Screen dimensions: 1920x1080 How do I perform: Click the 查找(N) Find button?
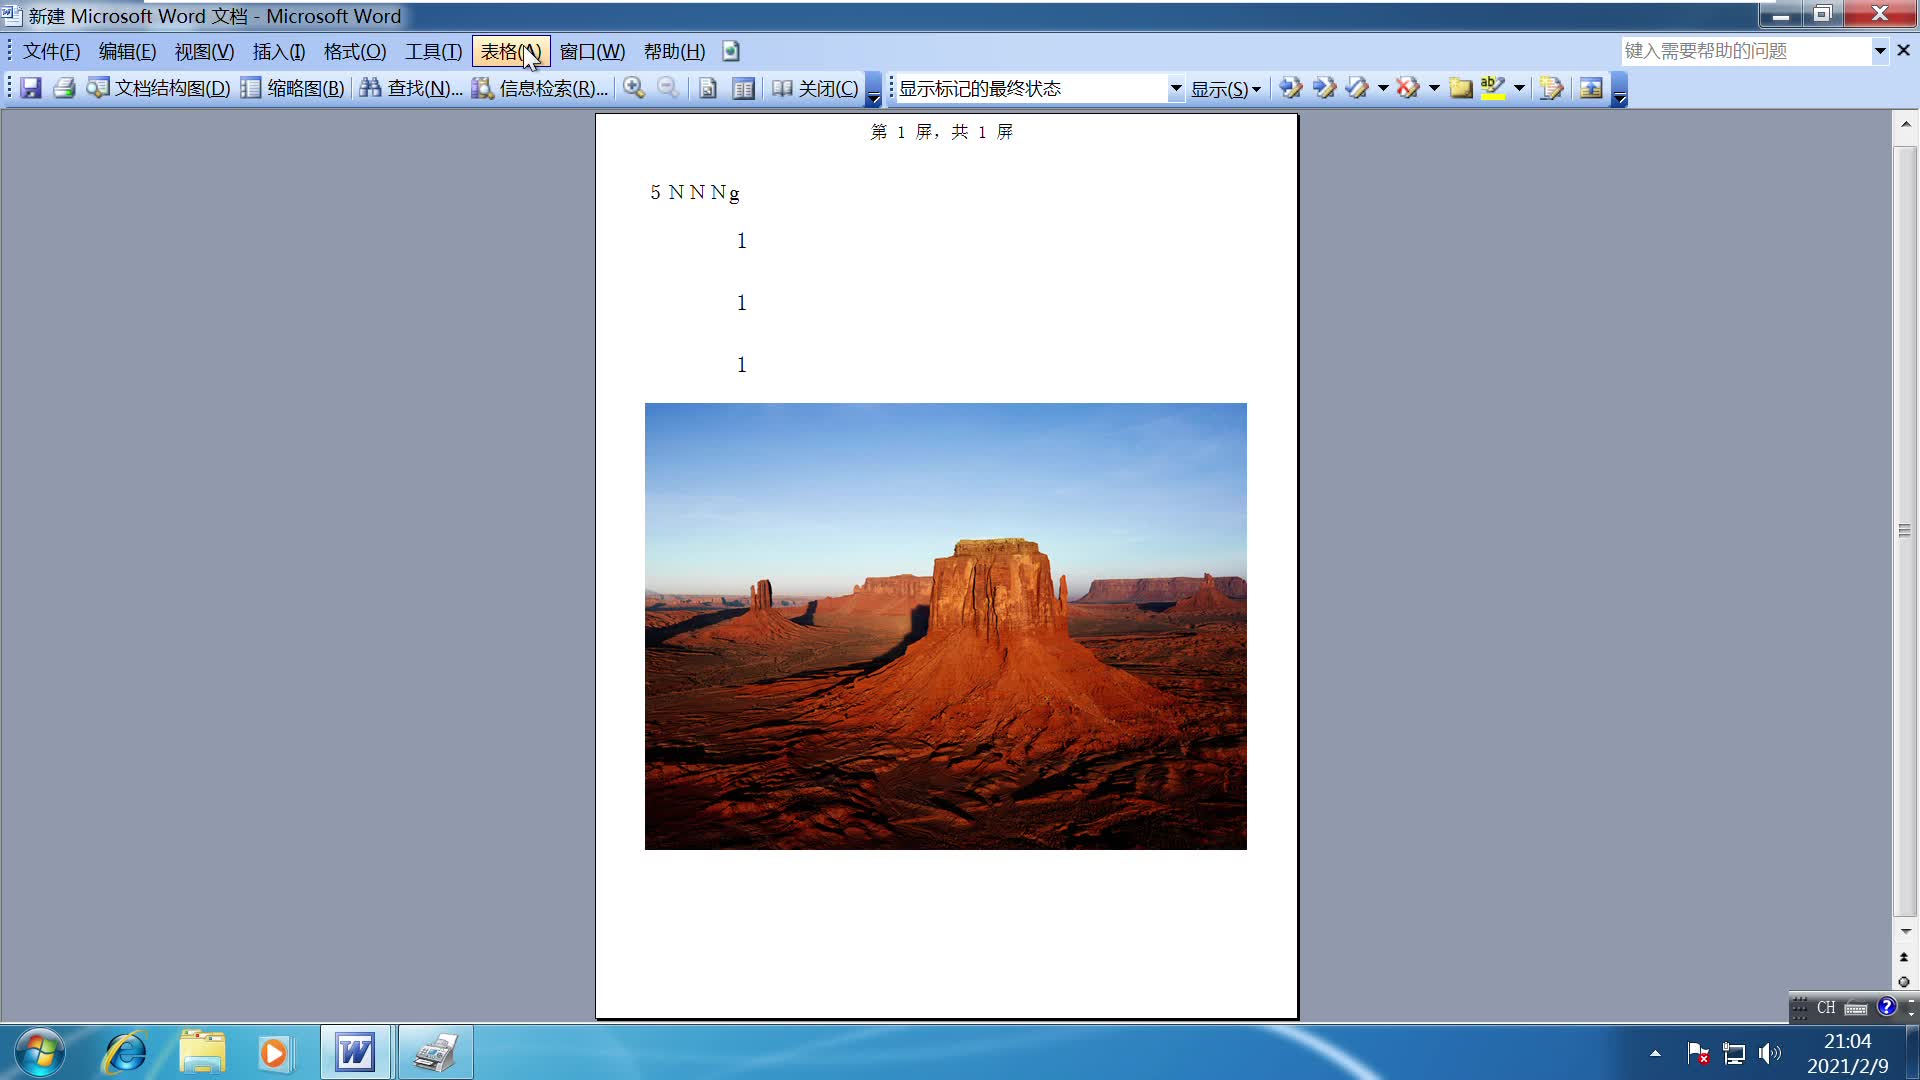pyautogui.click(x=411, y=88)
